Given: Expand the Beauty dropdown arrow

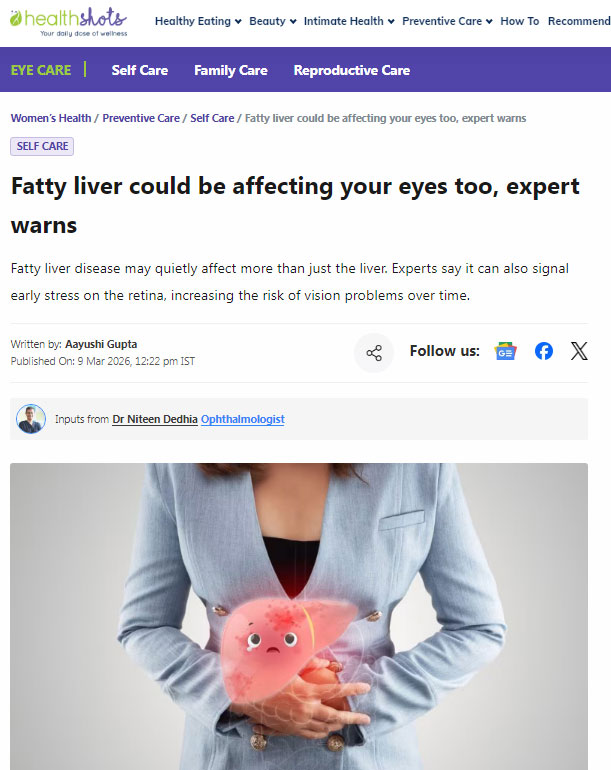Looking at the screenshot, I should [293, 22].
